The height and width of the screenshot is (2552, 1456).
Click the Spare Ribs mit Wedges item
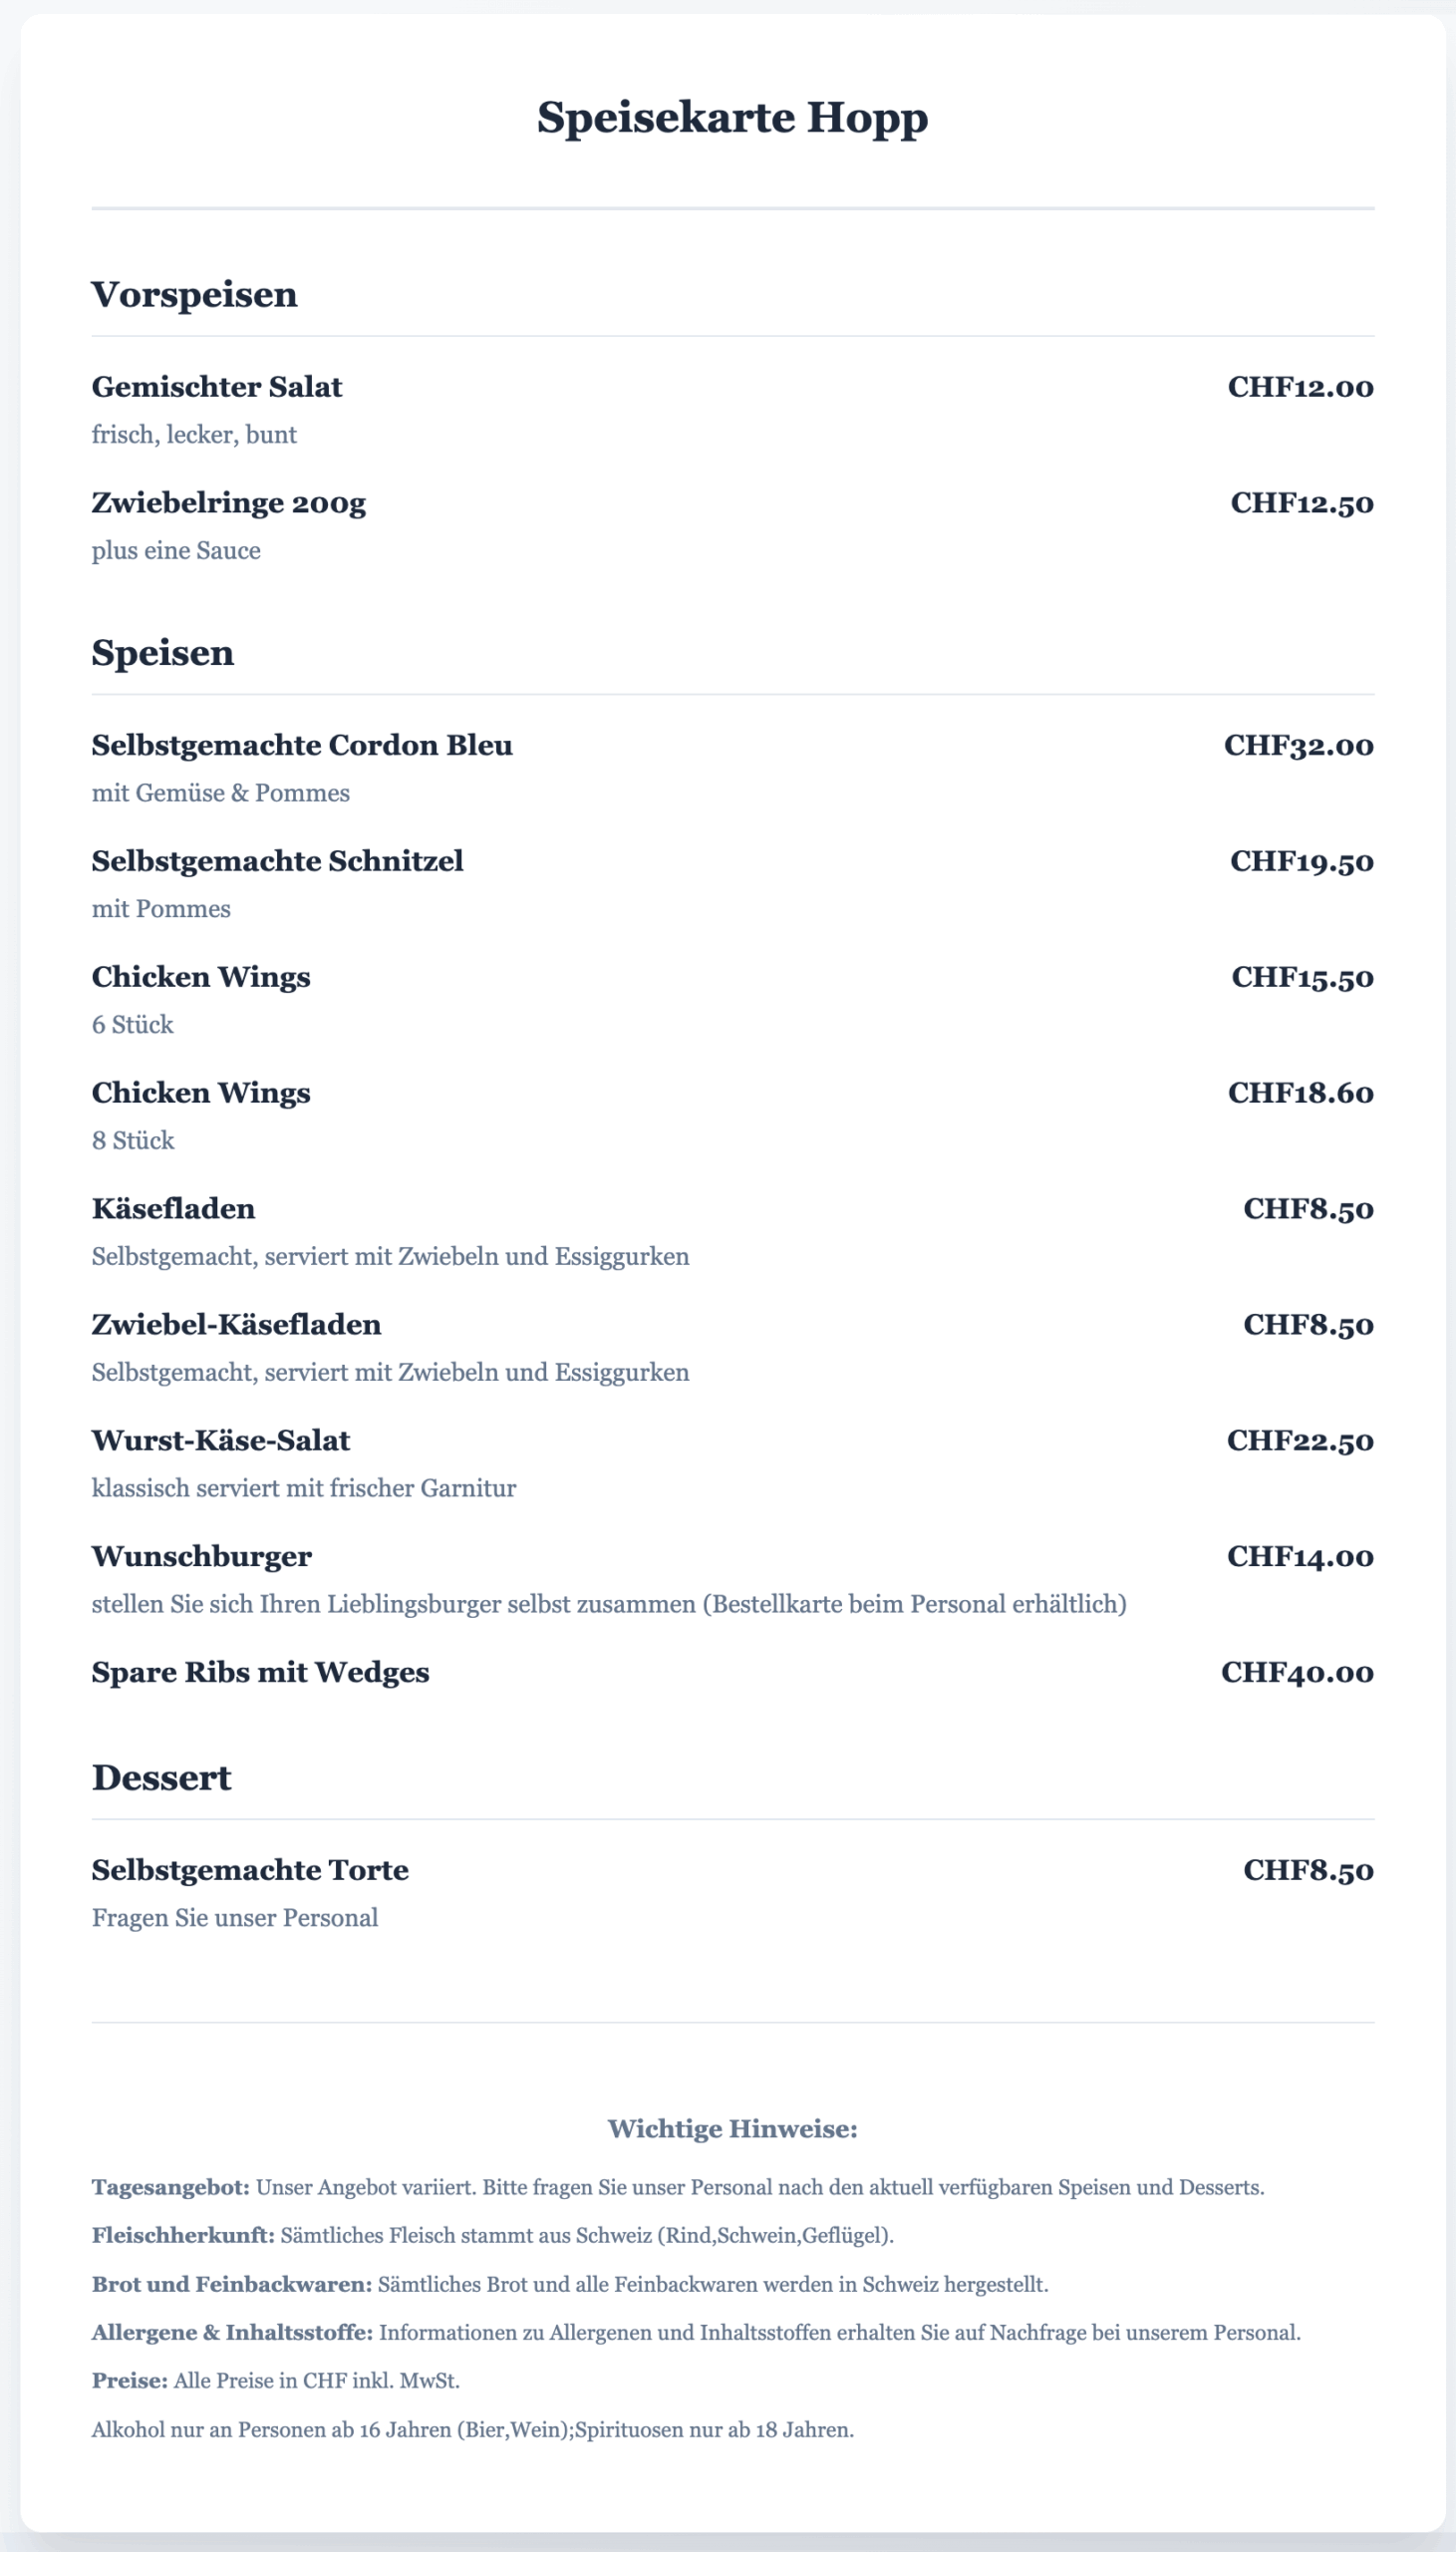260,1673
